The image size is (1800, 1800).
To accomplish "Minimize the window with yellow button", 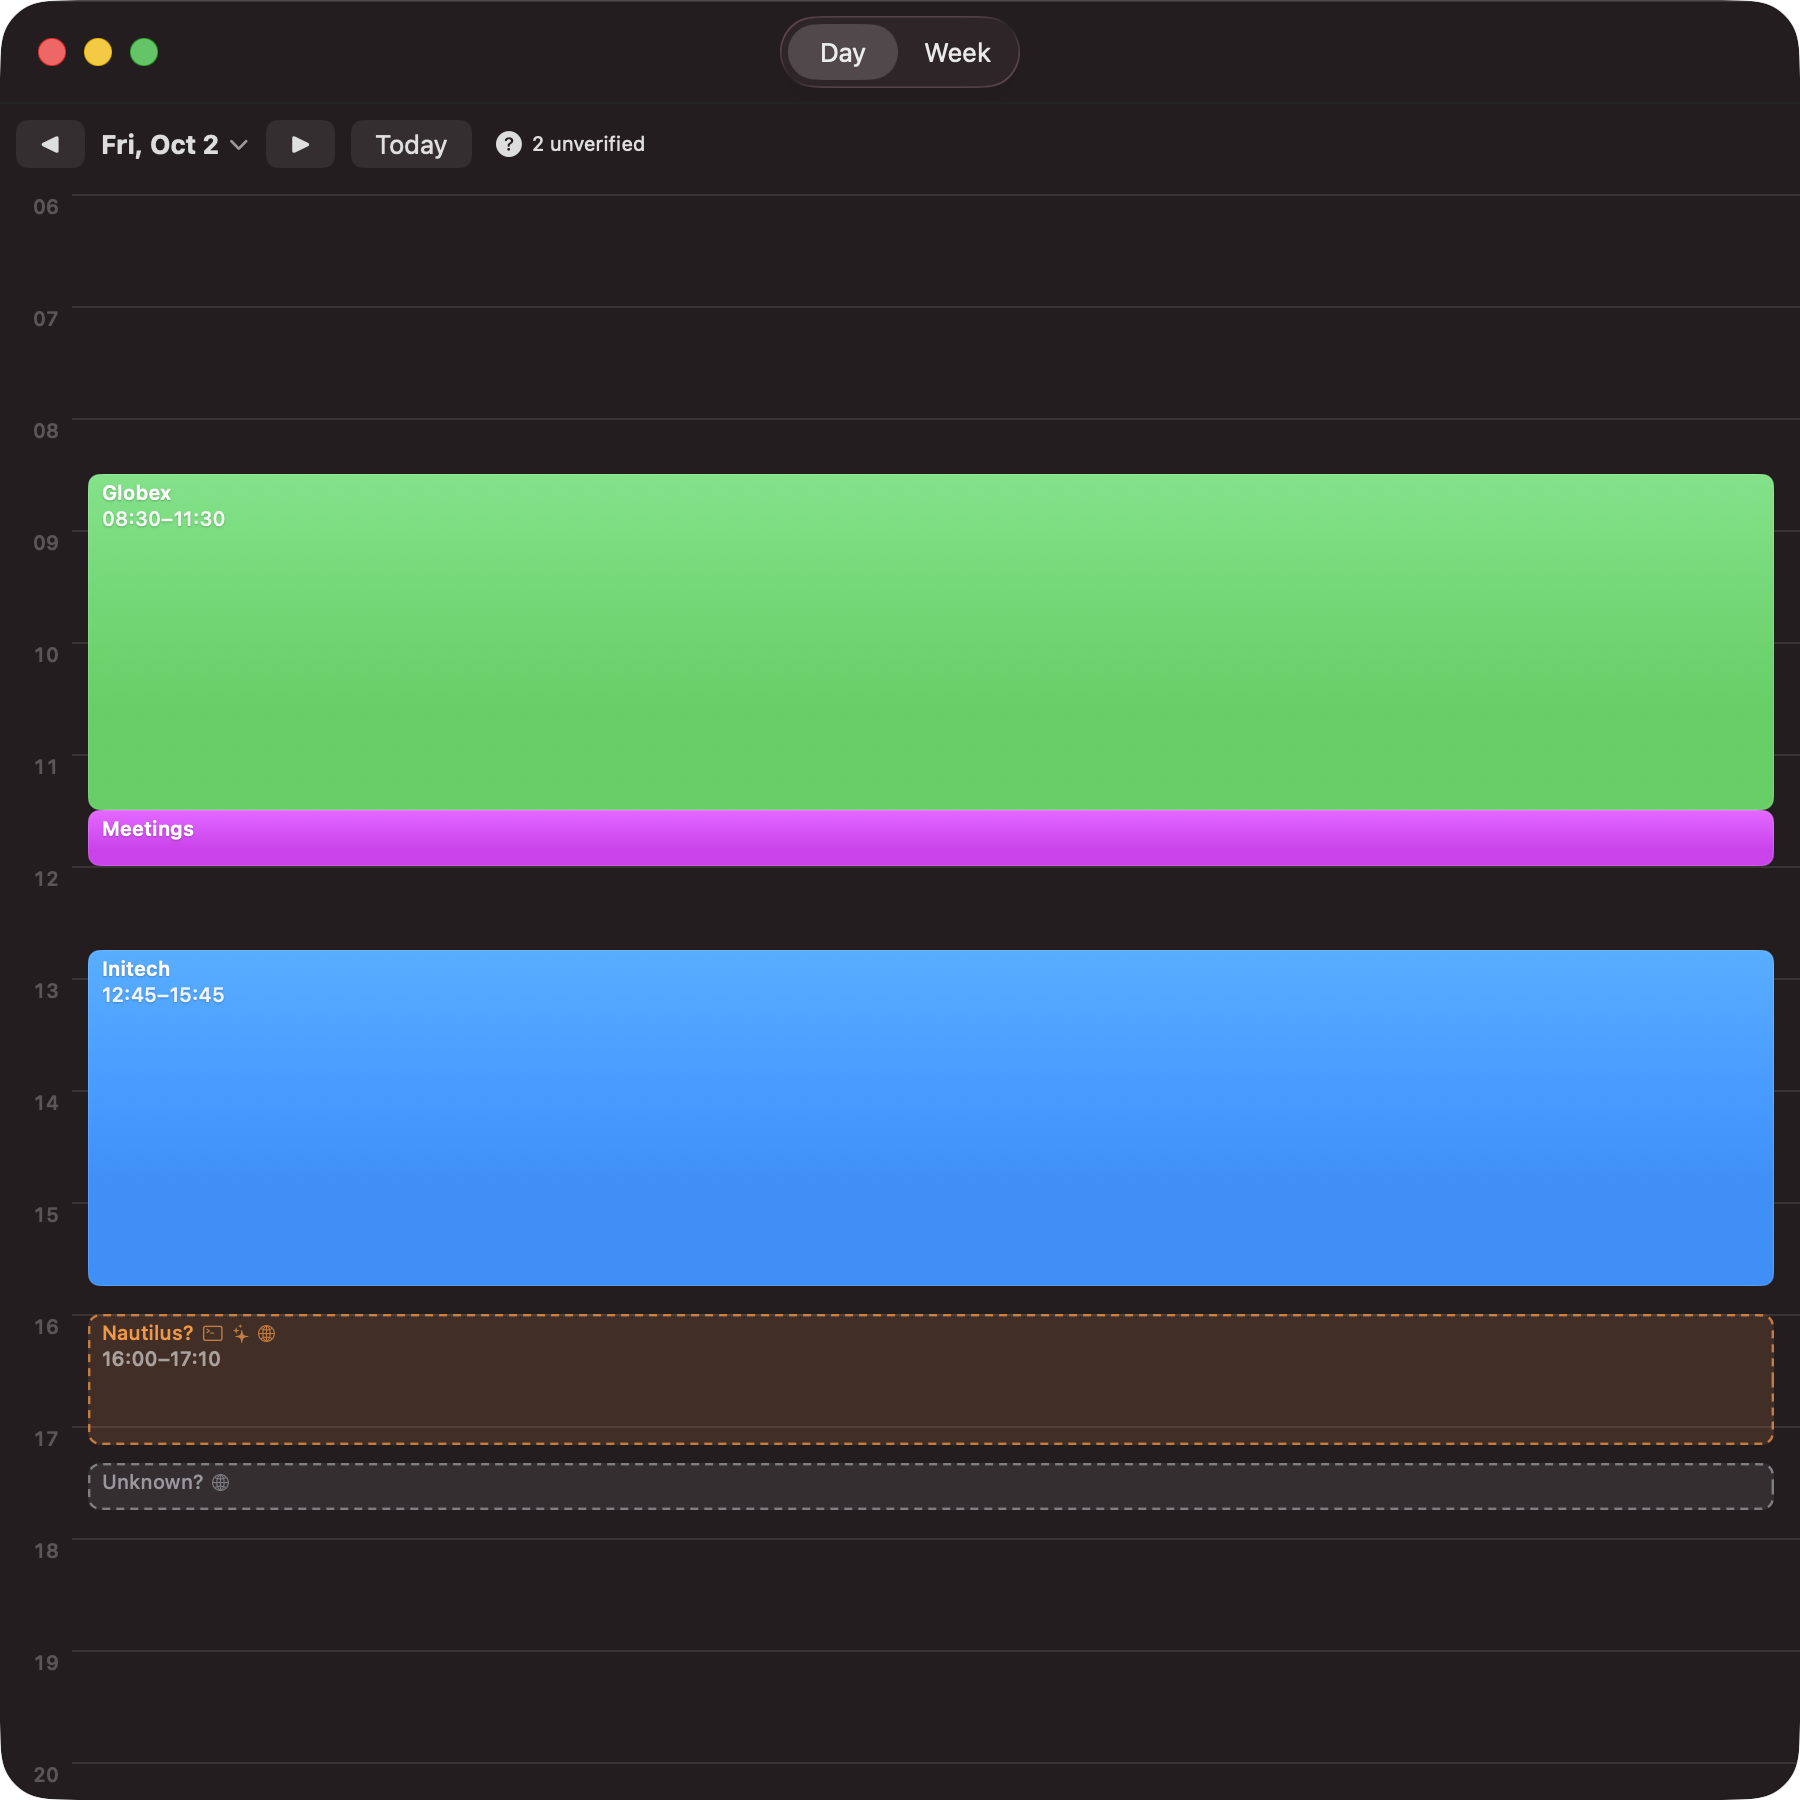I will 98,52.
